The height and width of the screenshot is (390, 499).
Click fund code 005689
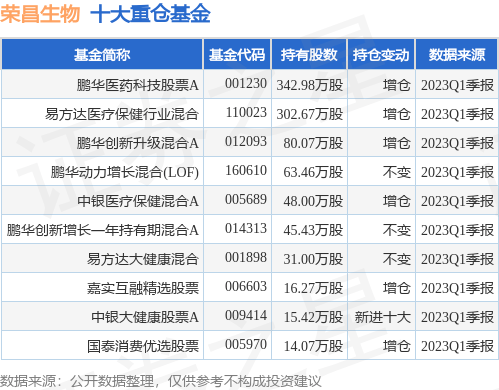246,199
